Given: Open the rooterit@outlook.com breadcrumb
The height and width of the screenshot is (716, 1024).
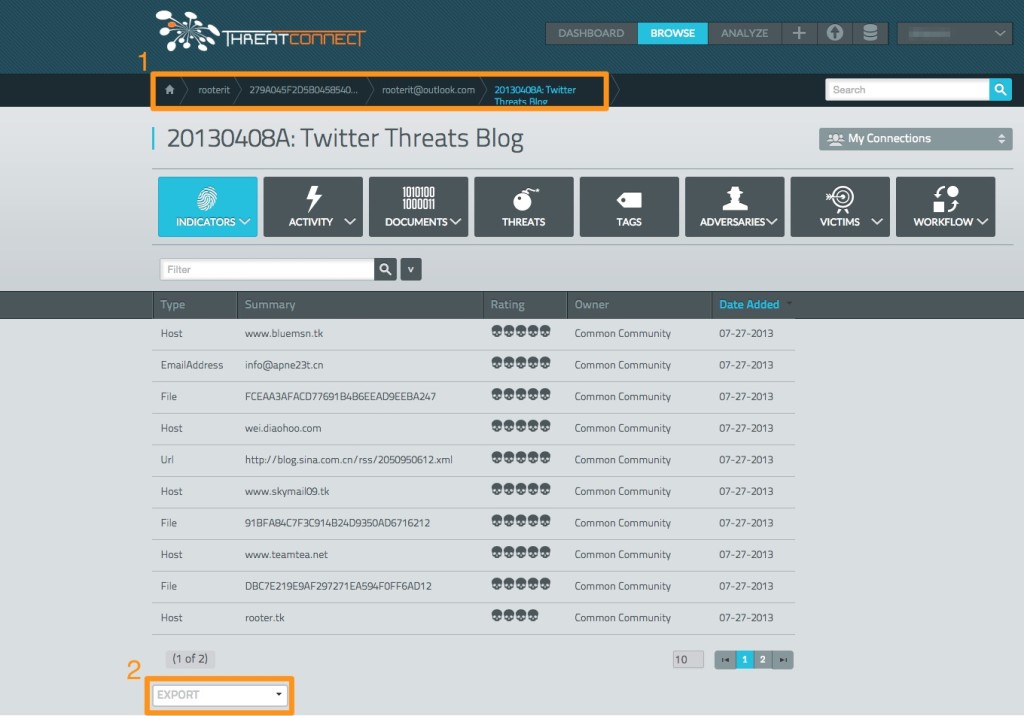Looking at the screenshot, I should click(x=428, y=90).
